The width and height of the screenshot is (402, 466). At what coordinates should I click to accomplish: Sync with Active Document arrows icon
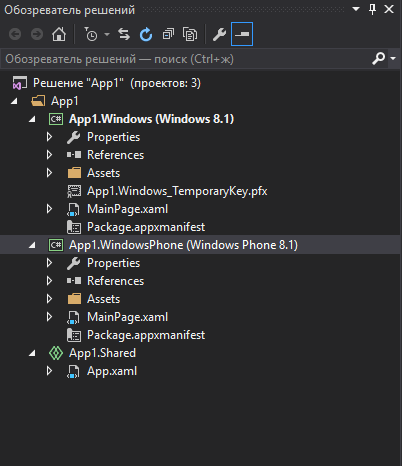click(x=124, y=34)
